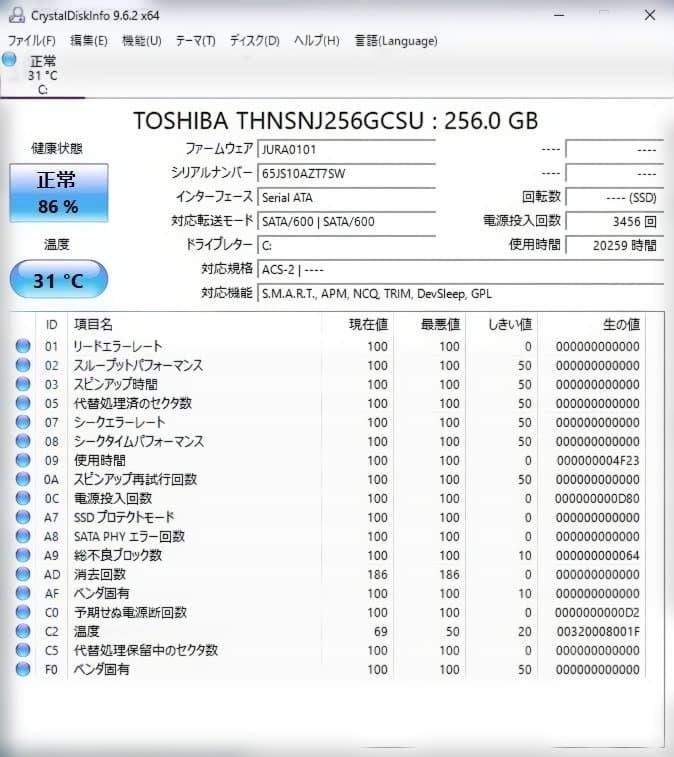The height and width of the screenshot is (757, 674).
Task: Click status orb for C2 温度
Action: point(23,631)
